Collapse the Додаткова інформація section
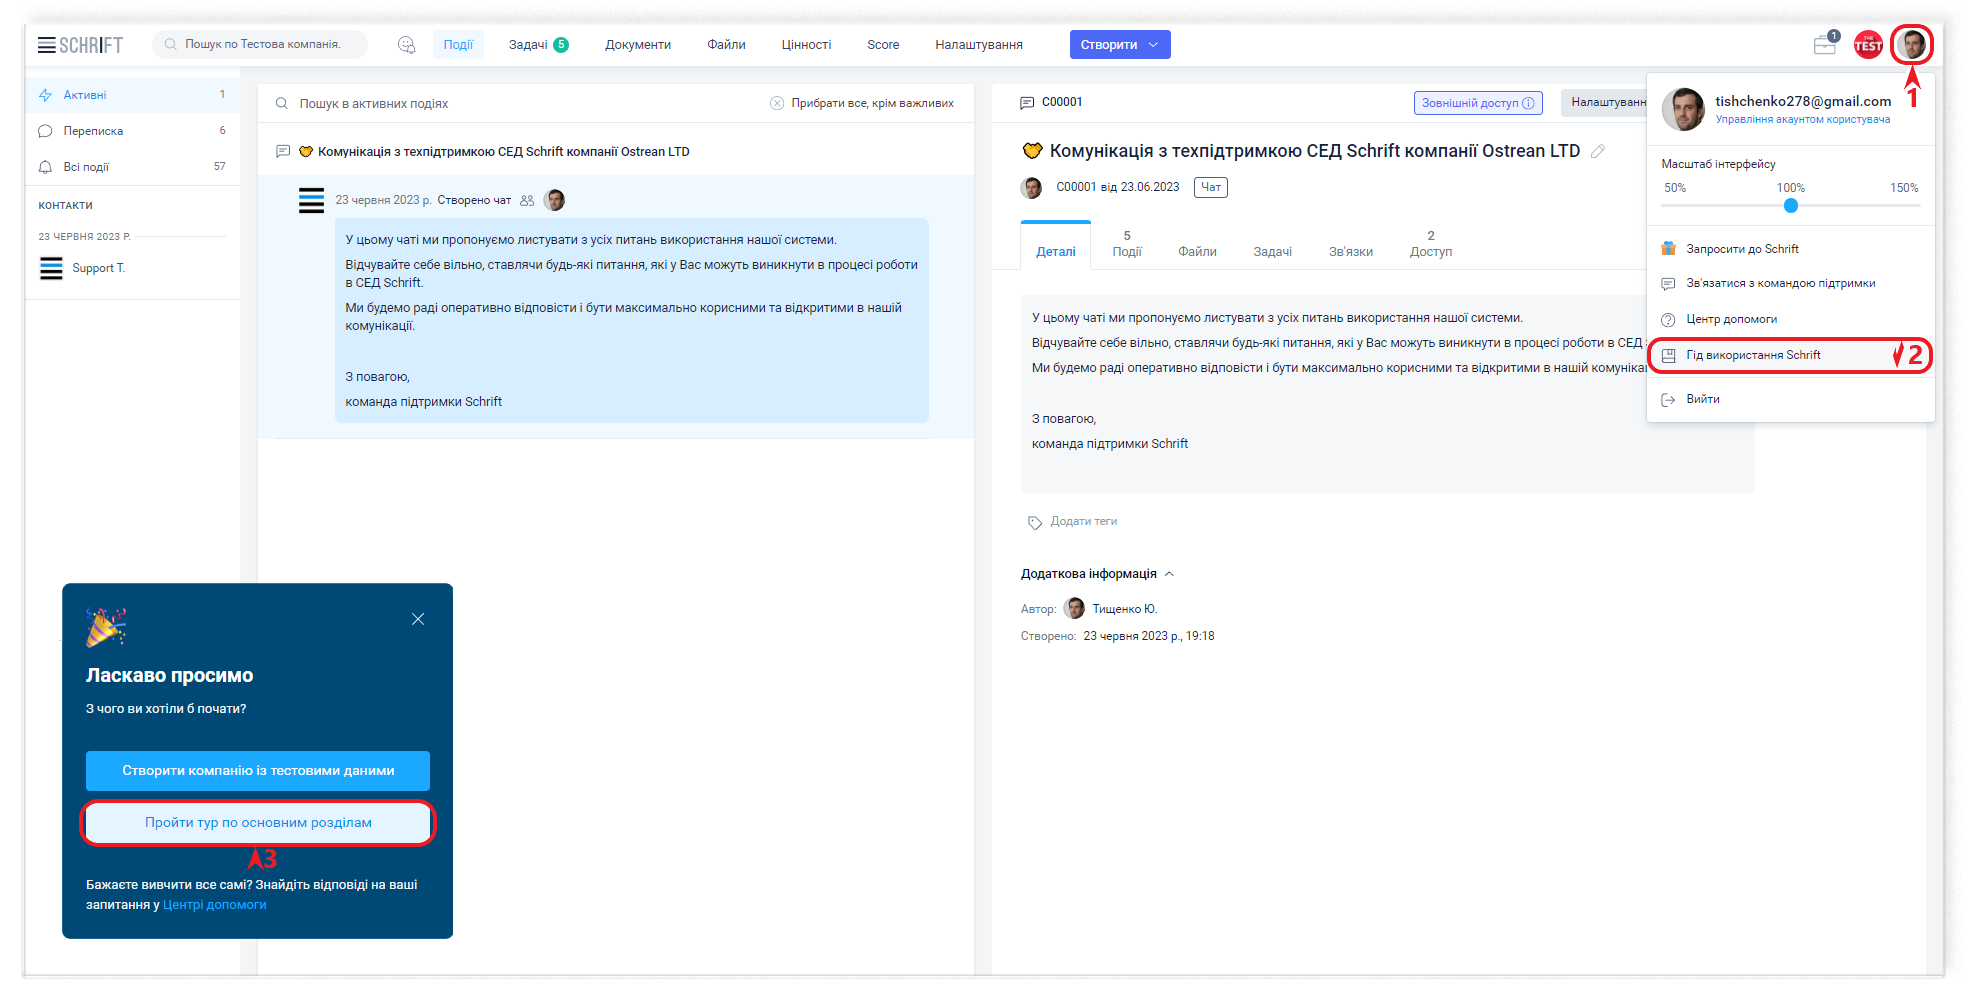This screenshot has height=1006, width=1976. [x=1169, y=574]
